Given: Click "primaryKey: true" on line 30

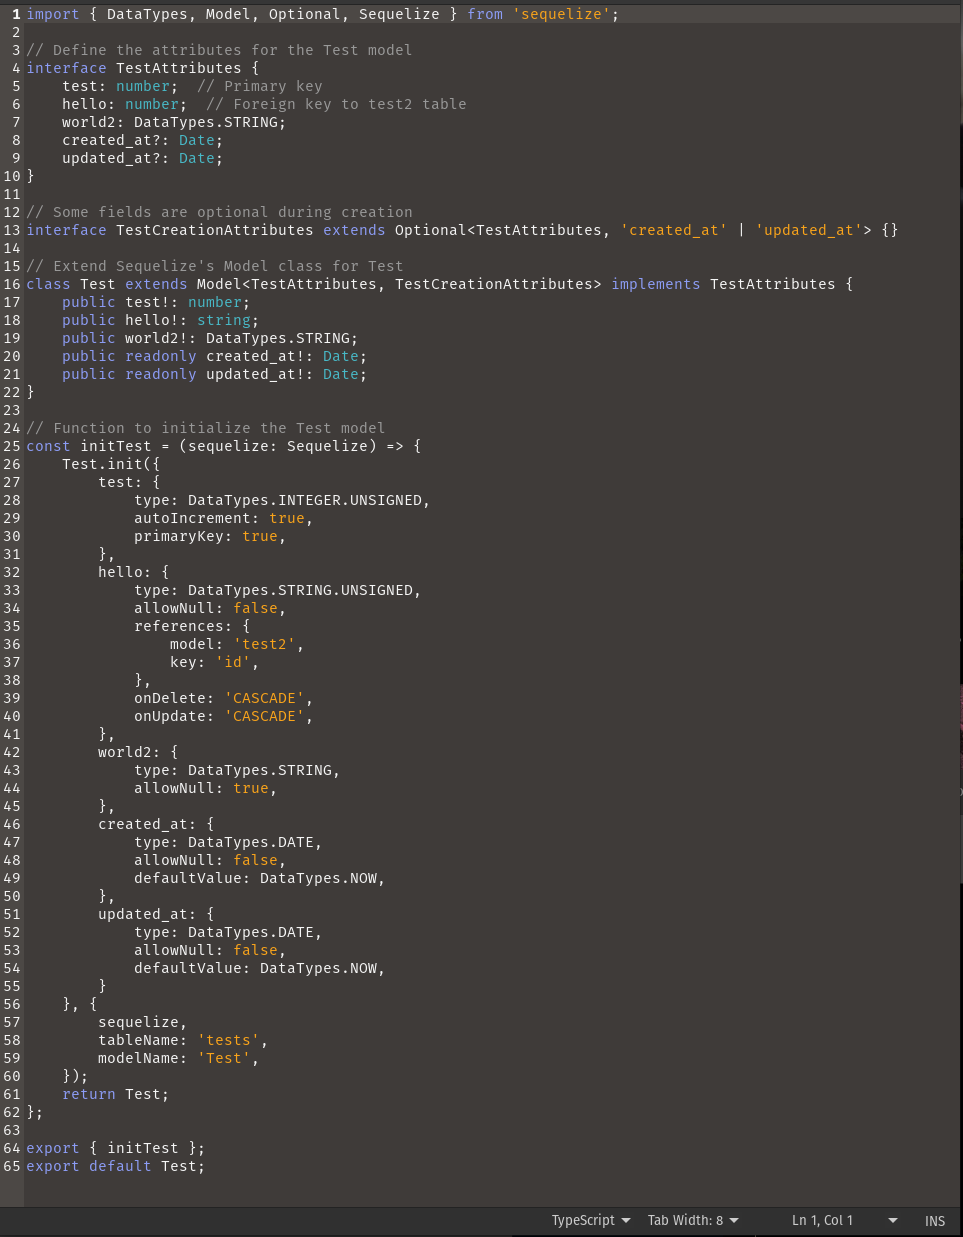Looking at the screenshot, I should [x=206, y=536].
